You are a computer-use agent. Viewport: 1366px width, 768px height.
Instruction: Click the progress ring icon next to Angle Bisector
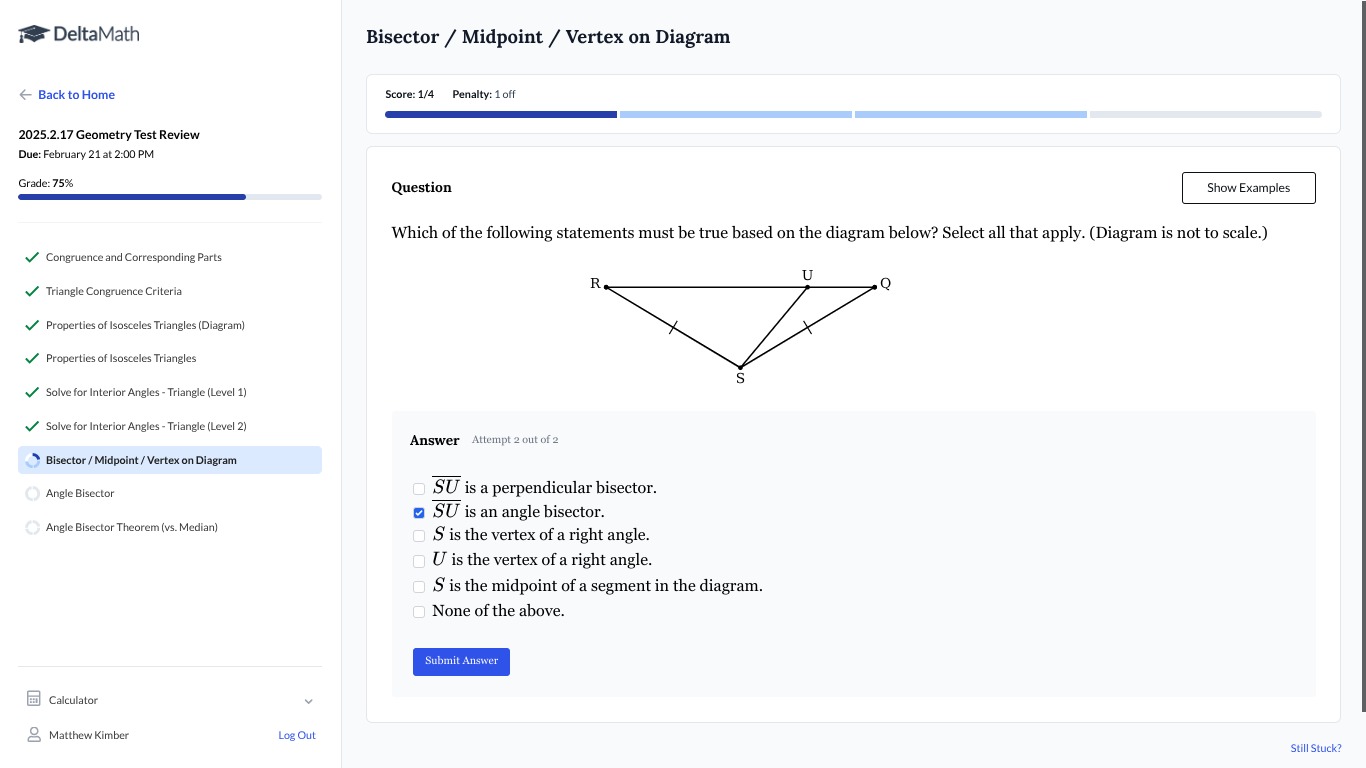click(32, 493)
